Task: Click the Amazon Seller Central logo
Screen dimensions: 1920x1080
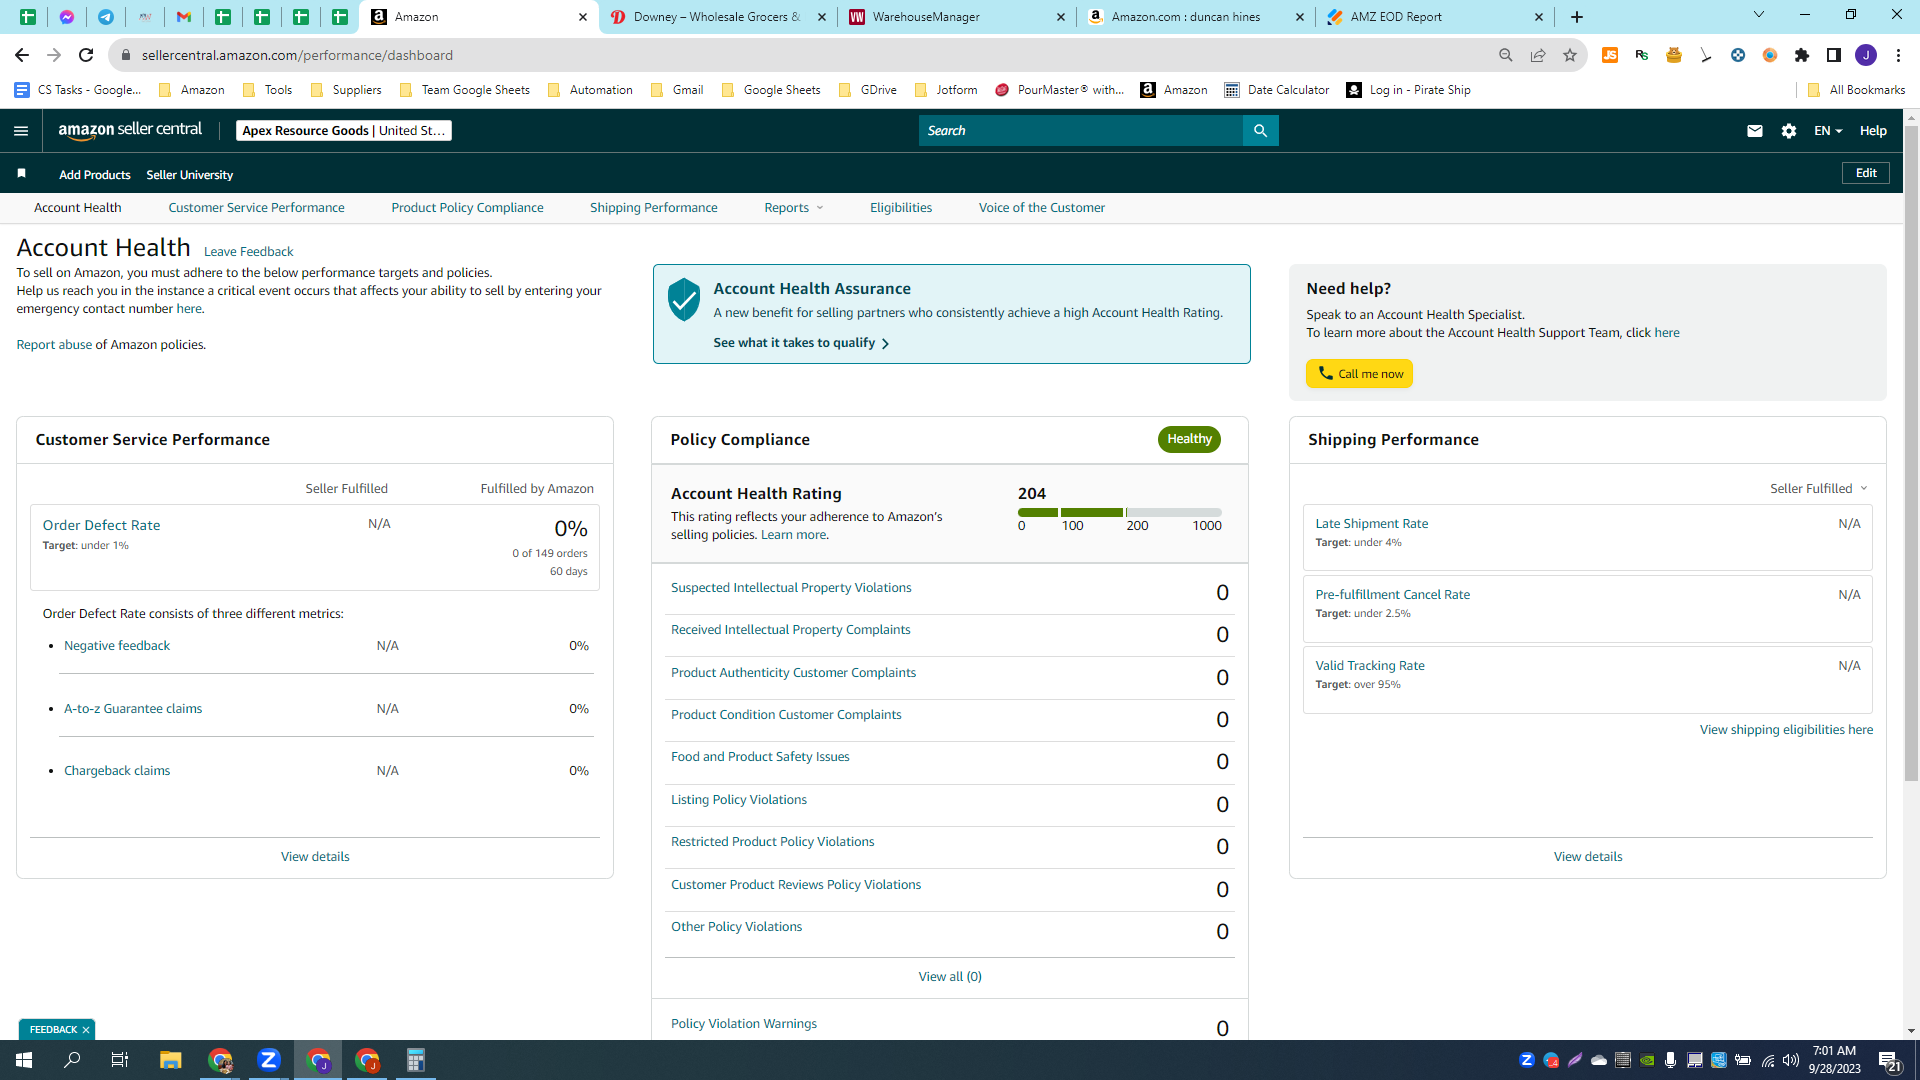Action: 130,130
